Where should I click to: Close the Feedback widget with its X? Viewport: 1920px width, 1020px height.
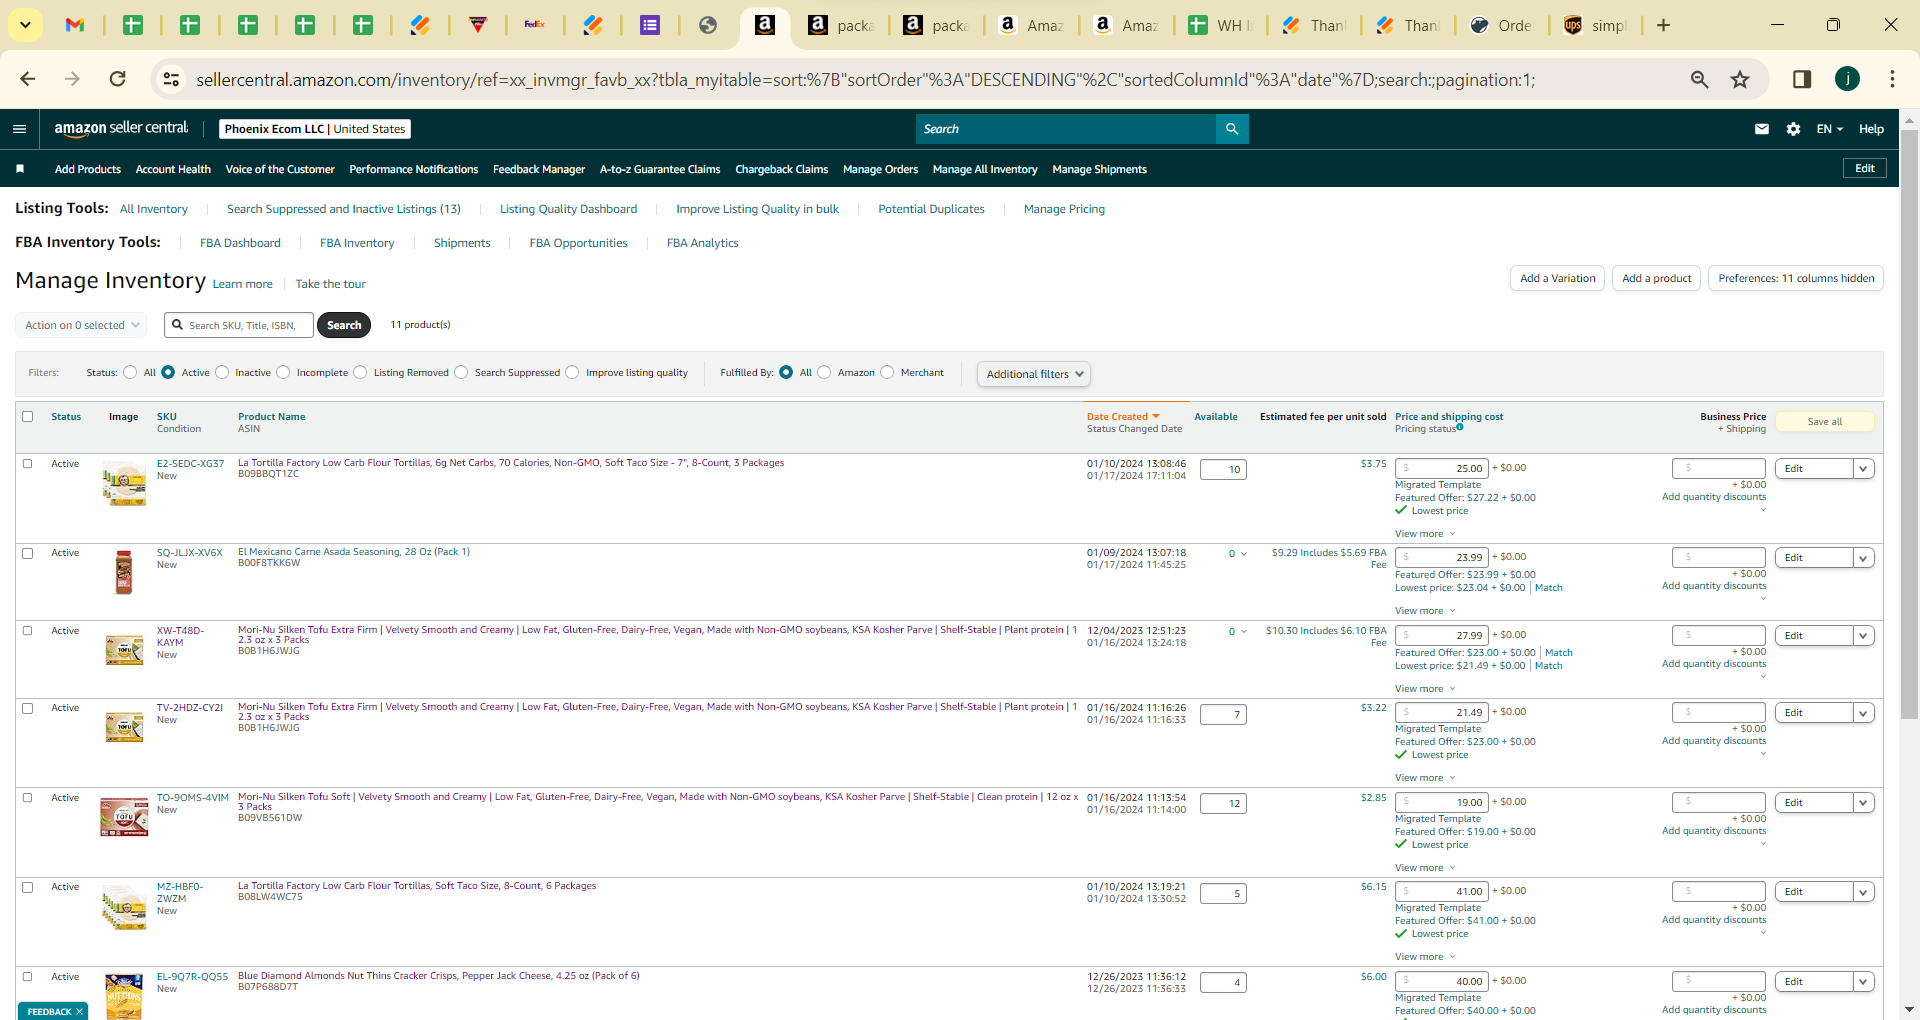(x=79, y=1012)
